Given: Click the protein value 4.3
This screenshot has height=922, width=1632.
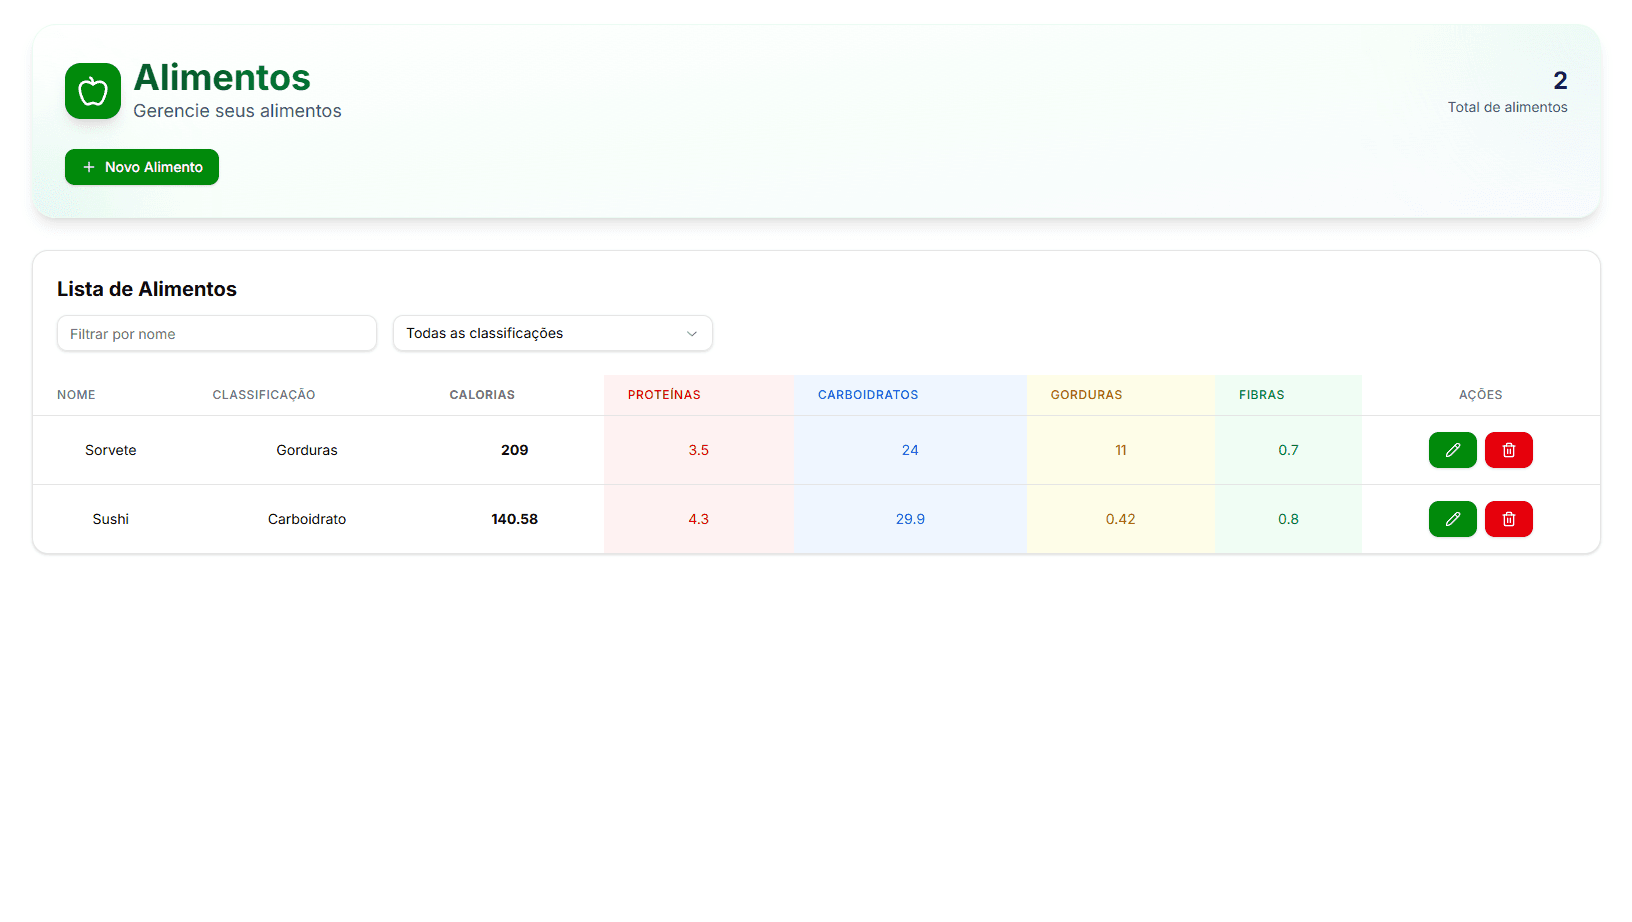Looking at the screenshot, I should point(699,519).
